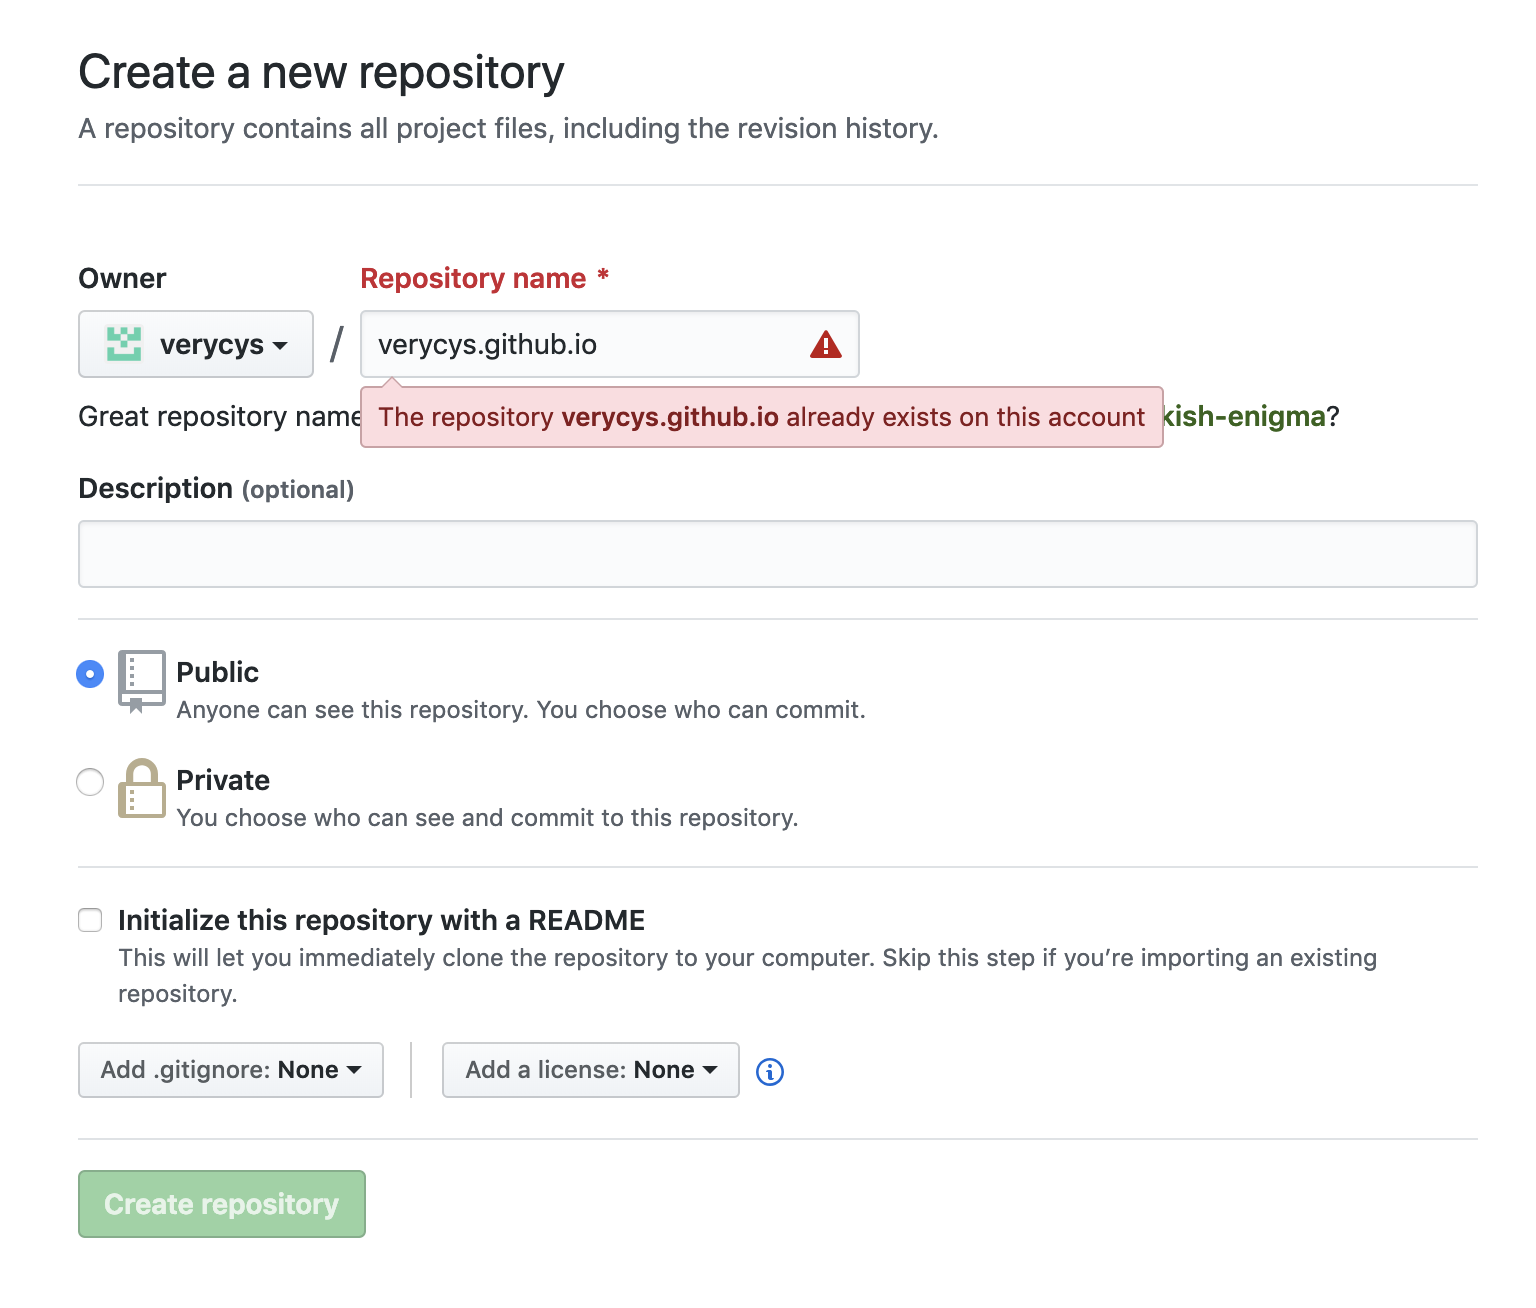1536x1308 pixels.
Task: Open the Add a license dropdown
Action: pos(591,1070)
